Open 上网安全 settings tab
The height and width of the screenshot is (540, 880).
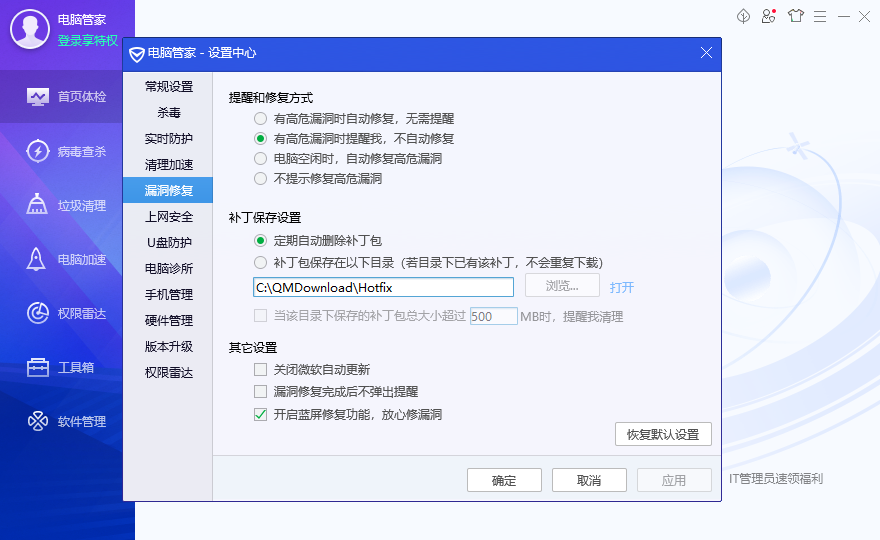coord(168,216)
